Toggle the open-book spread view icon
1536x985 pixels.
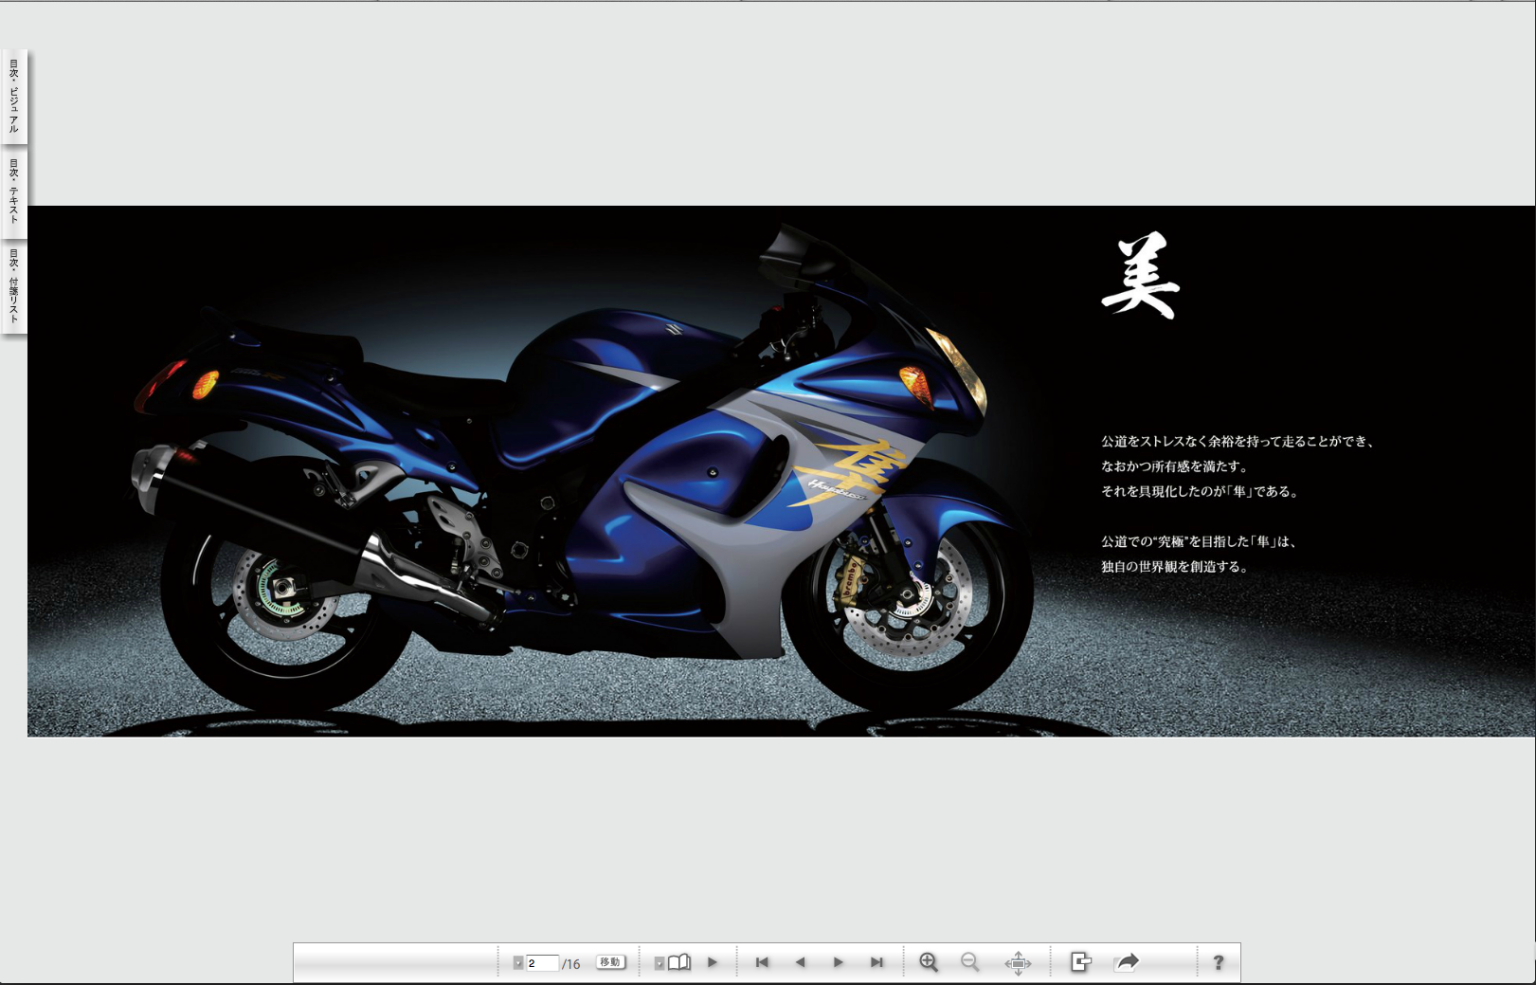(679, 962)
